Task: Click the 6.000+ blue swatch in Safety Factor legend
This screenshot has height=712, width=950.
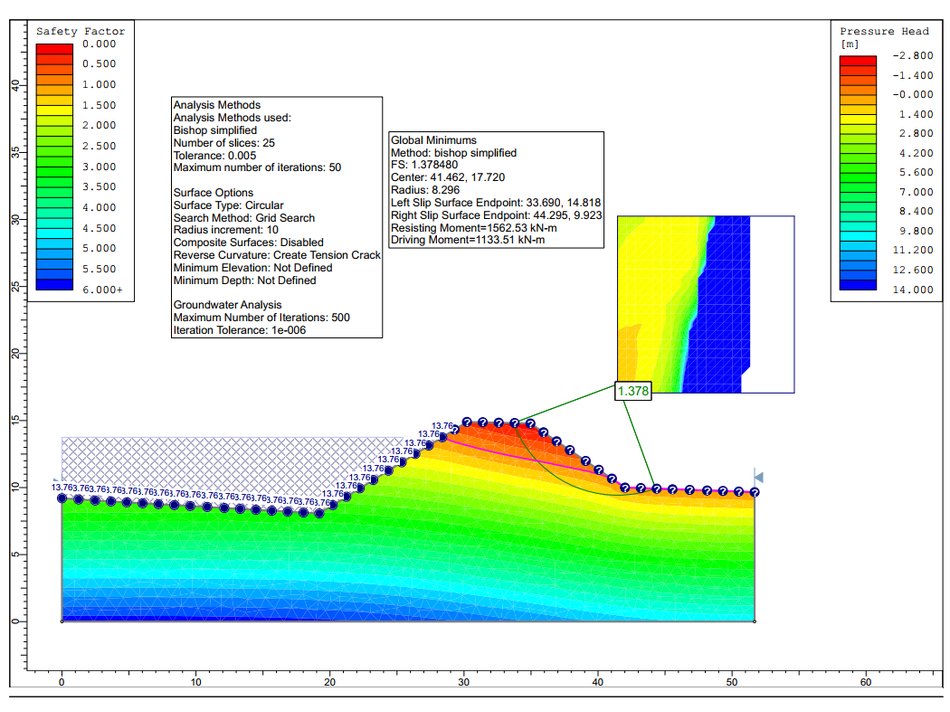Action: (x=55, y=285)
